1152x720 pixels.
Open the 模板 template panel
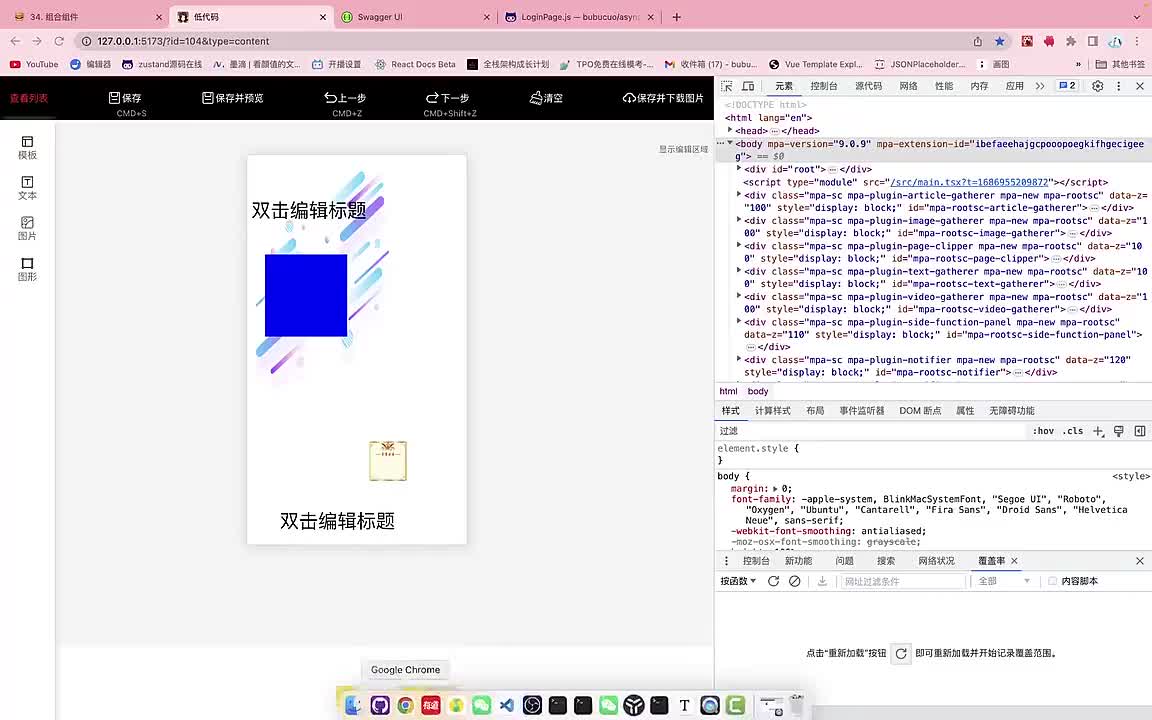pyautogui.click(x=27, y=148)
